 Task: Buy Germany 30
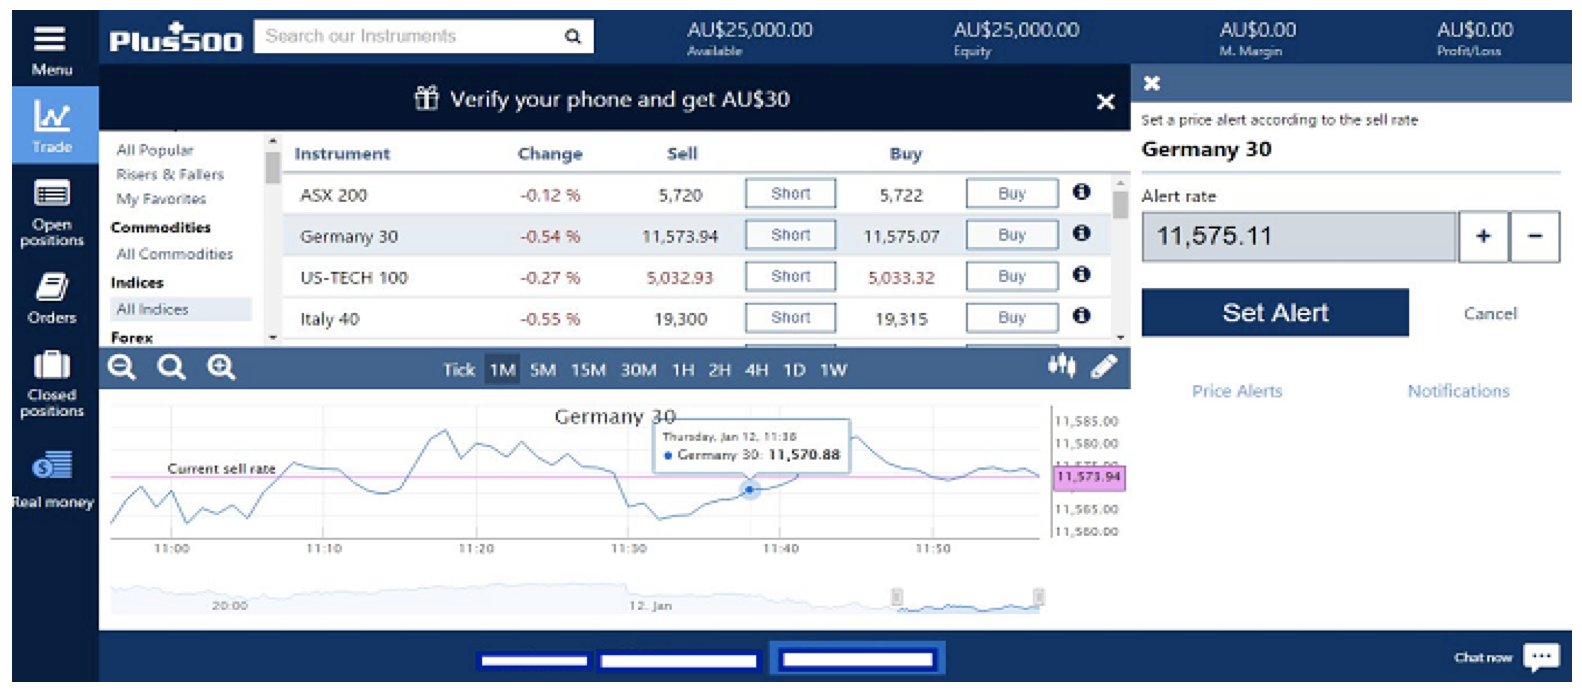pos(1012,235)
